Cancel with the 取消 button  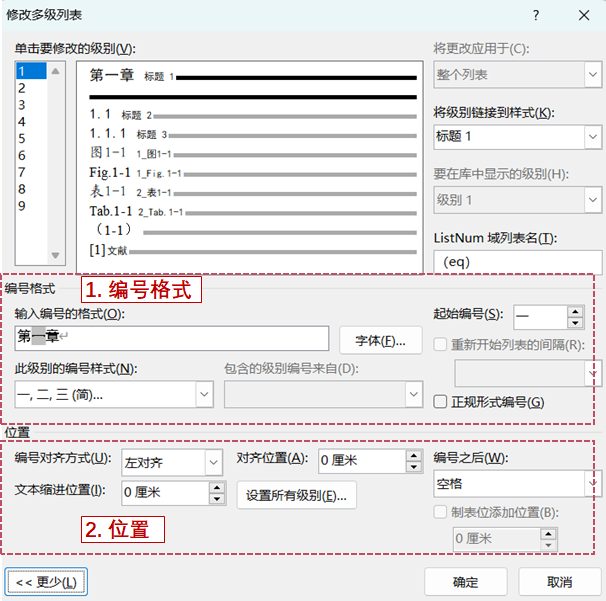[x=560, y=582]
